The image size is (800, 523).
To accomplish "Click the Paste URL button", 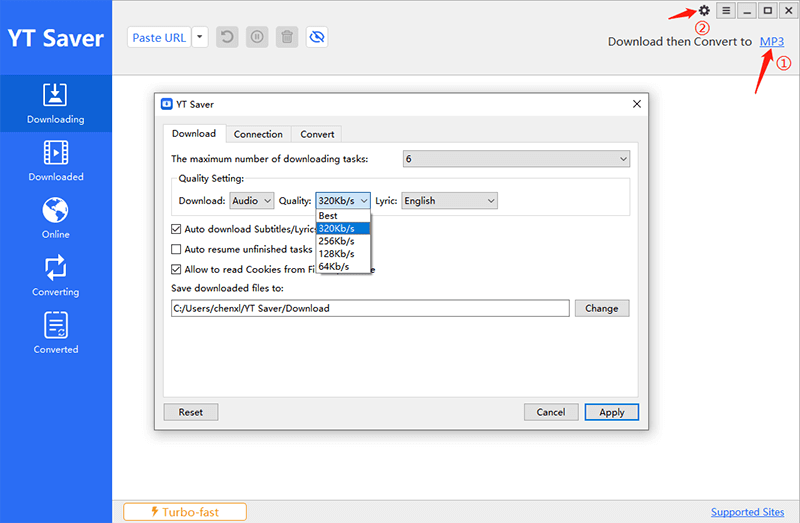I will (x=159, y=37).
